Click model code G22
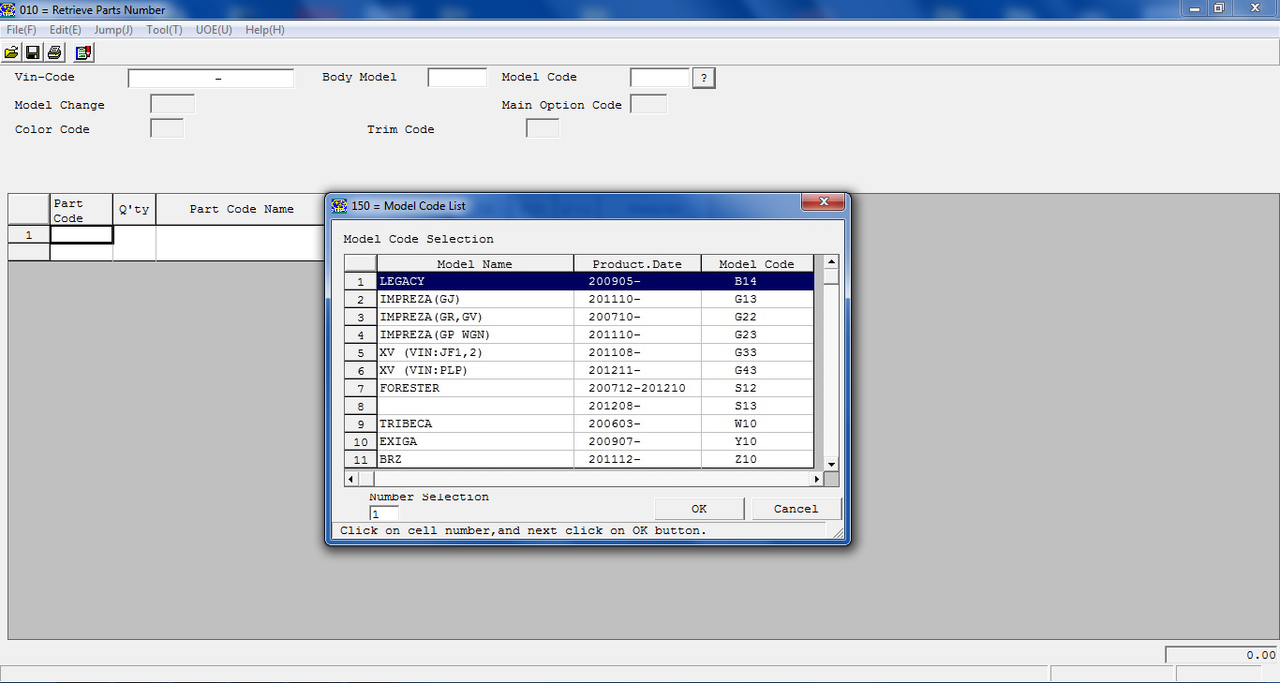 (x=745, y=317)
